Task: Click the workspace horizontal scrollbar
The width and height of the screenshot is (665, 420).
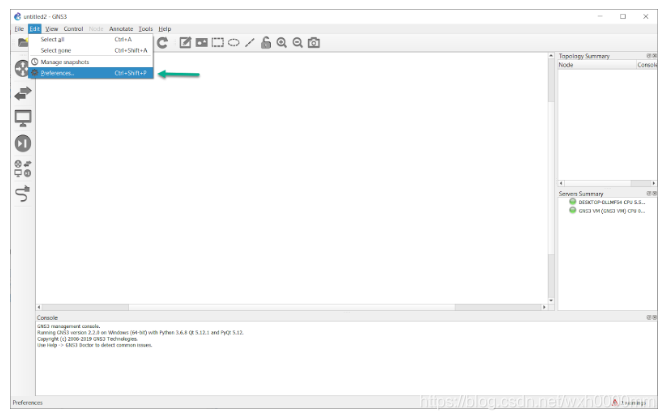Action: 291,307
